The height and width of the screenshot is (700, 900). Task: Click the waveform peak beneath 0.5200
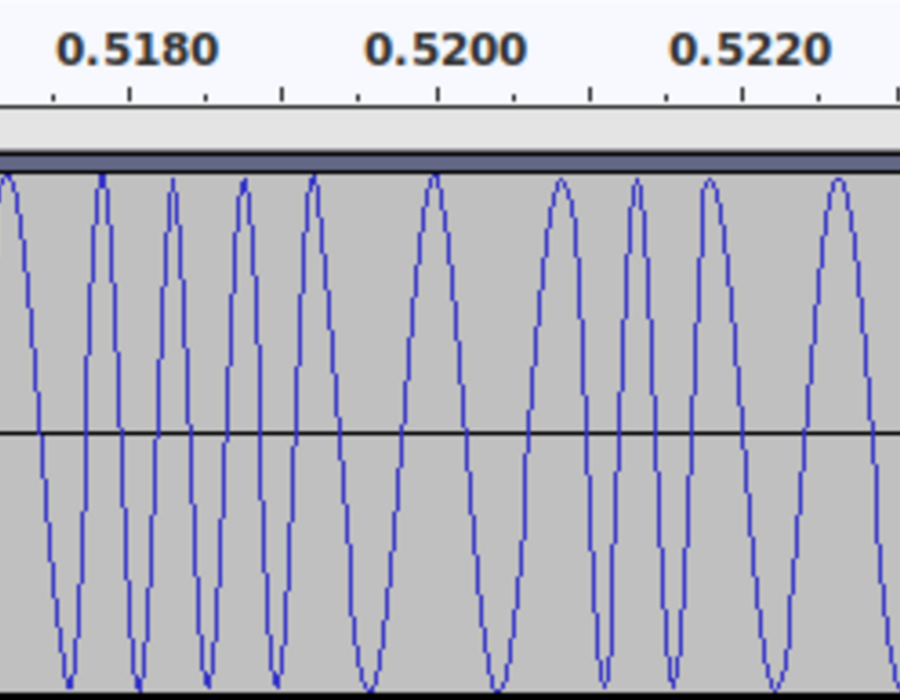tap(435, 178)
